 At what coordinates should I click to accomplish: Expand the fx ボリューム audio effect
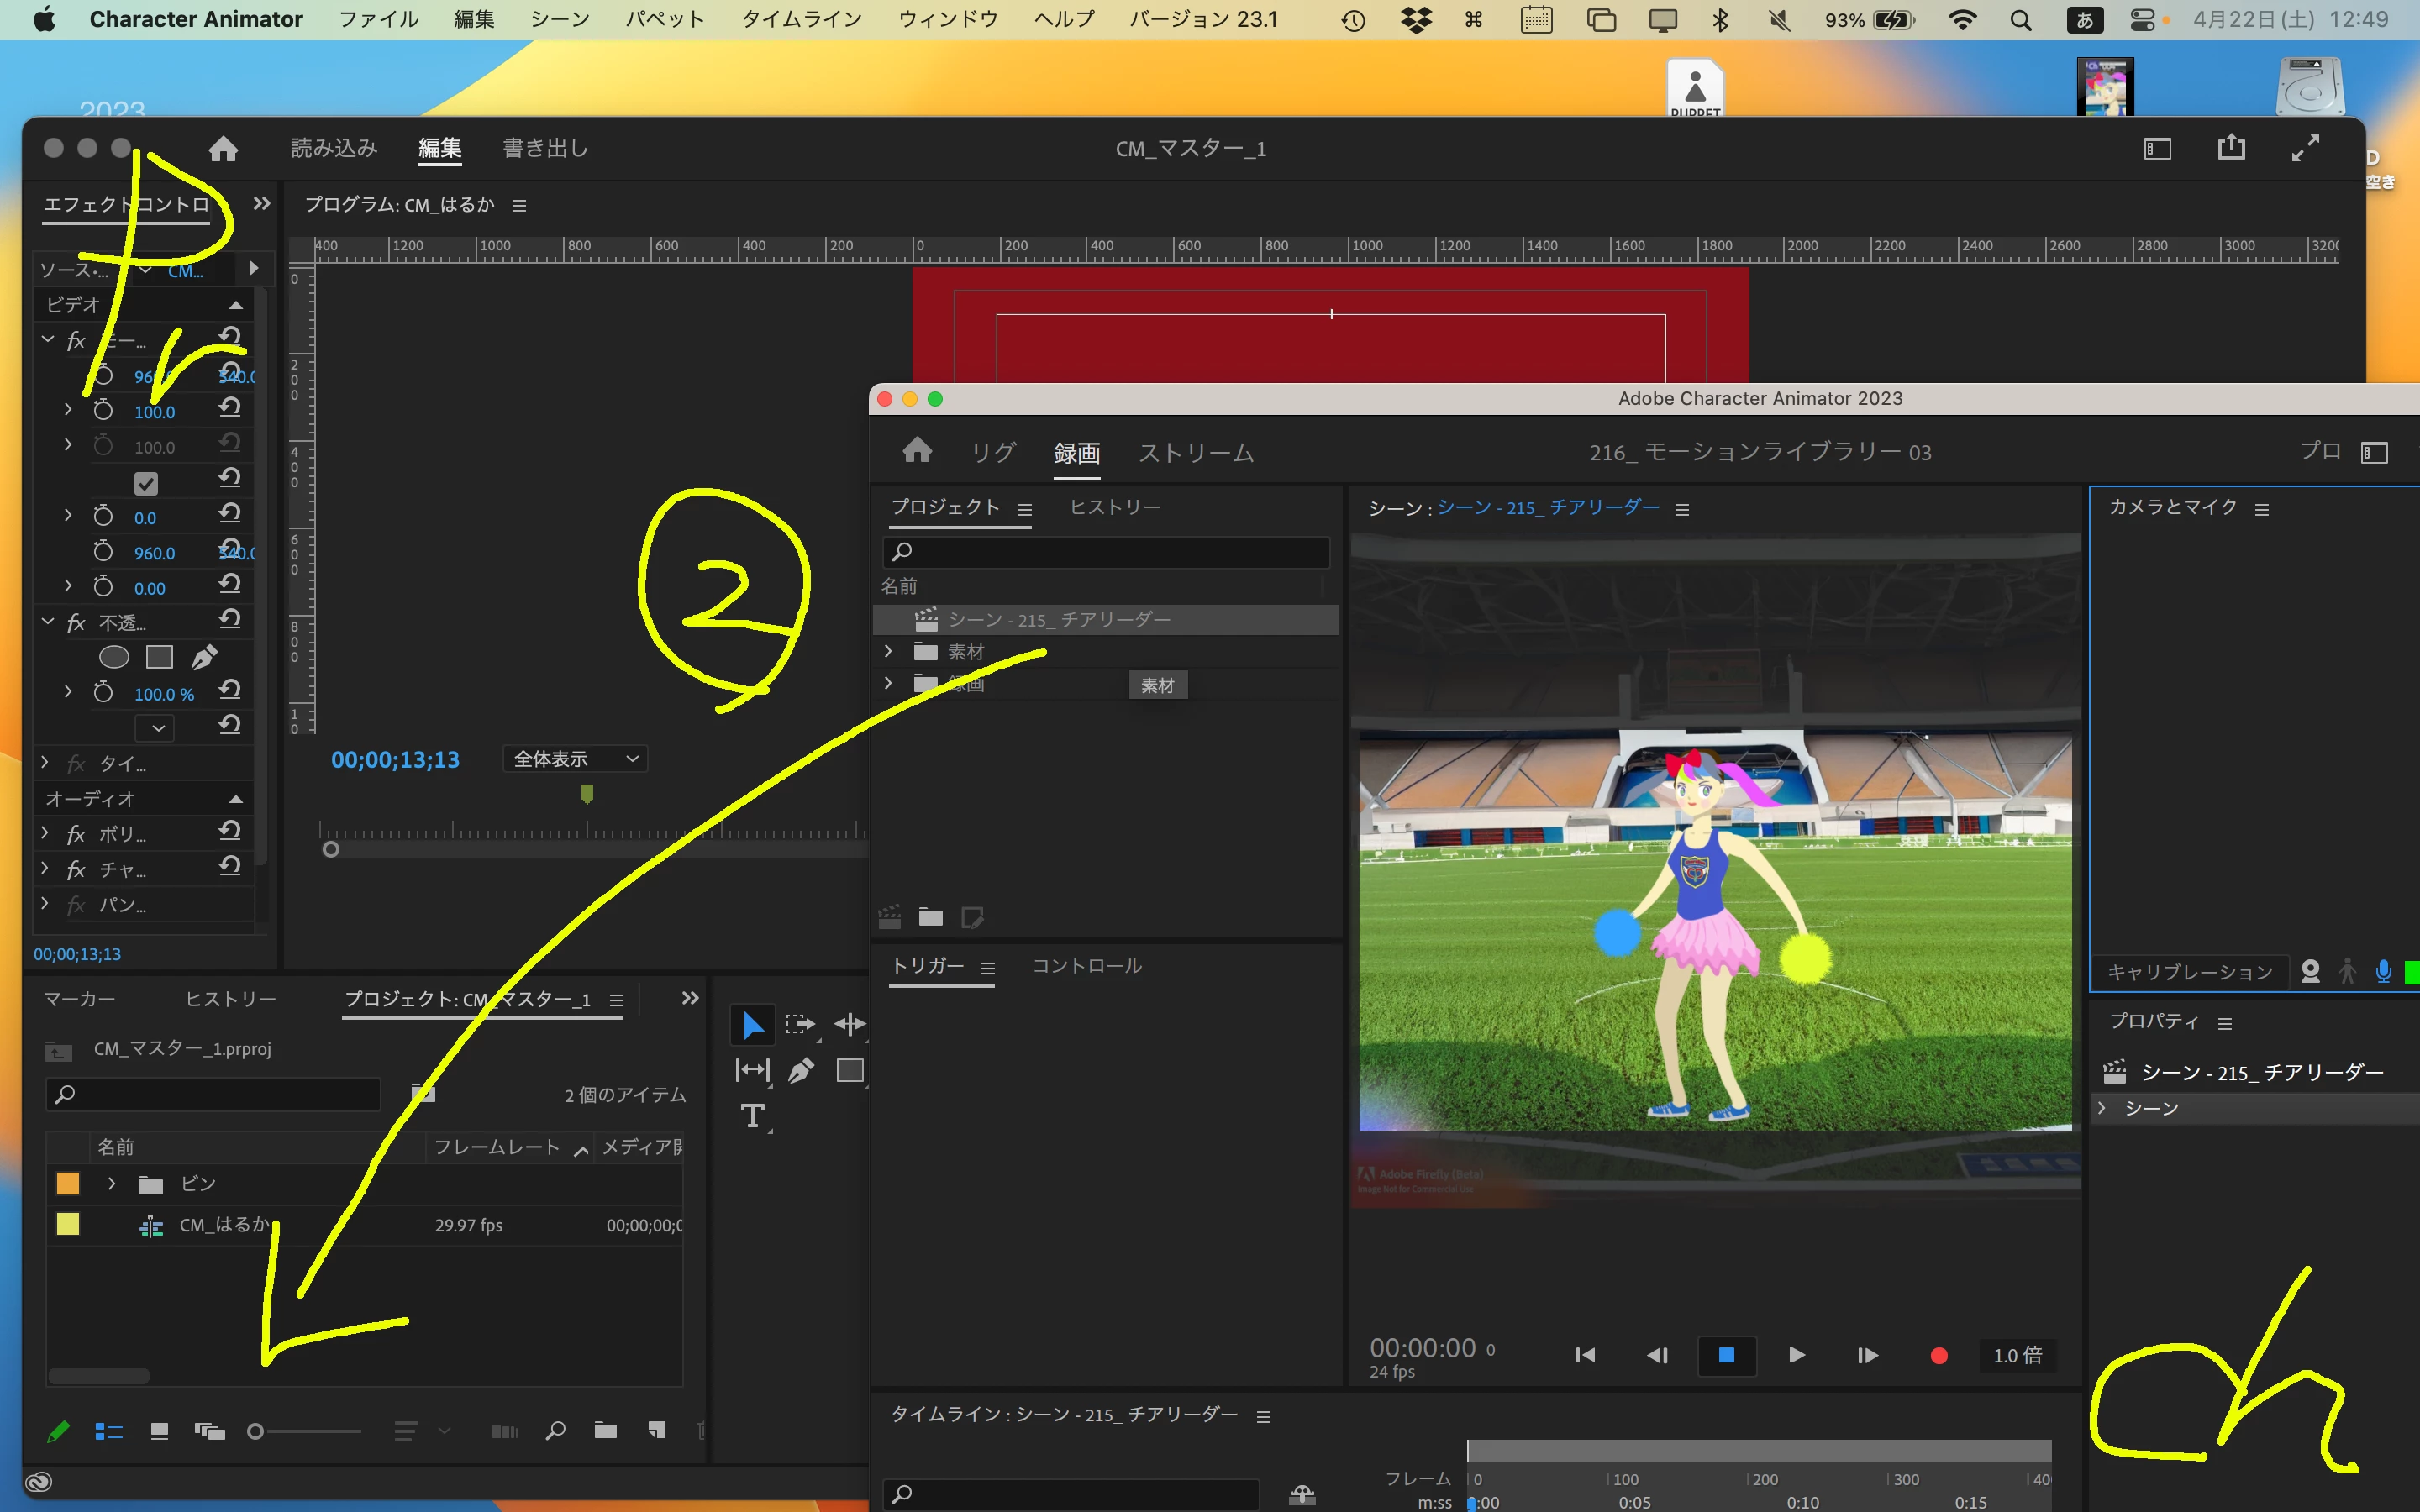tap(45, 832)
